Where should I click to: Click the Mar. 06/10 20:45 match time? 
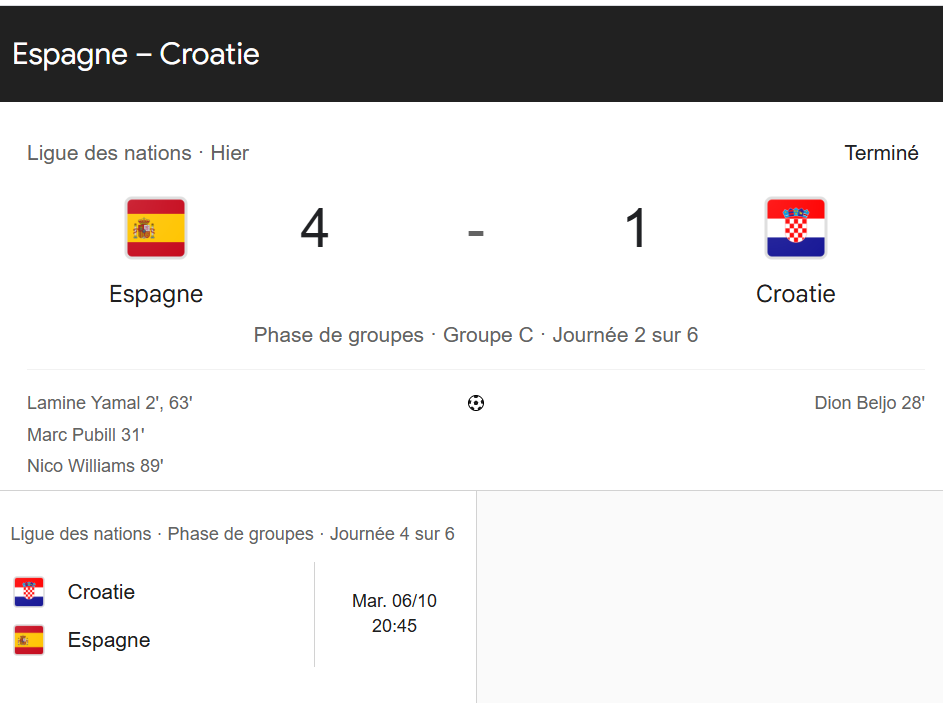394,613
